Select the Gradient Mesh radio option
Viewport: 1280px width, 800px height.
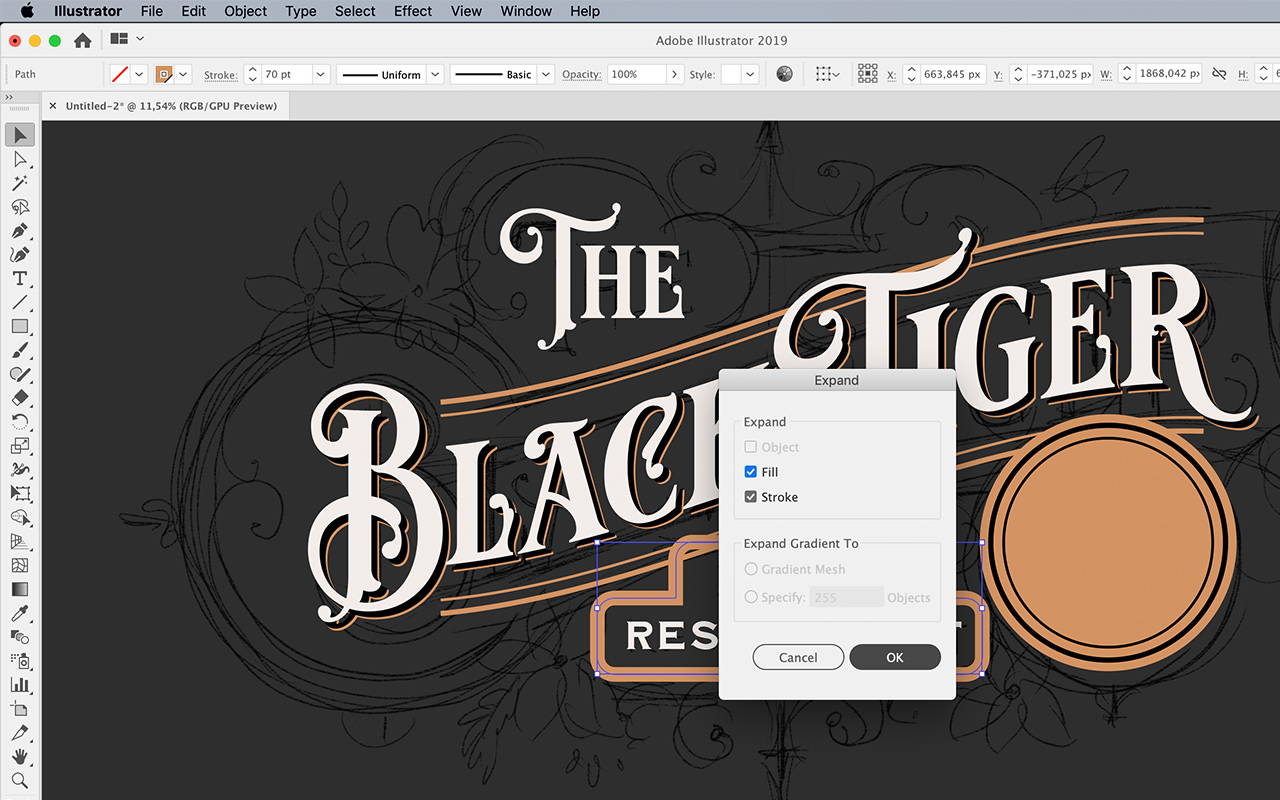[751, 569]
